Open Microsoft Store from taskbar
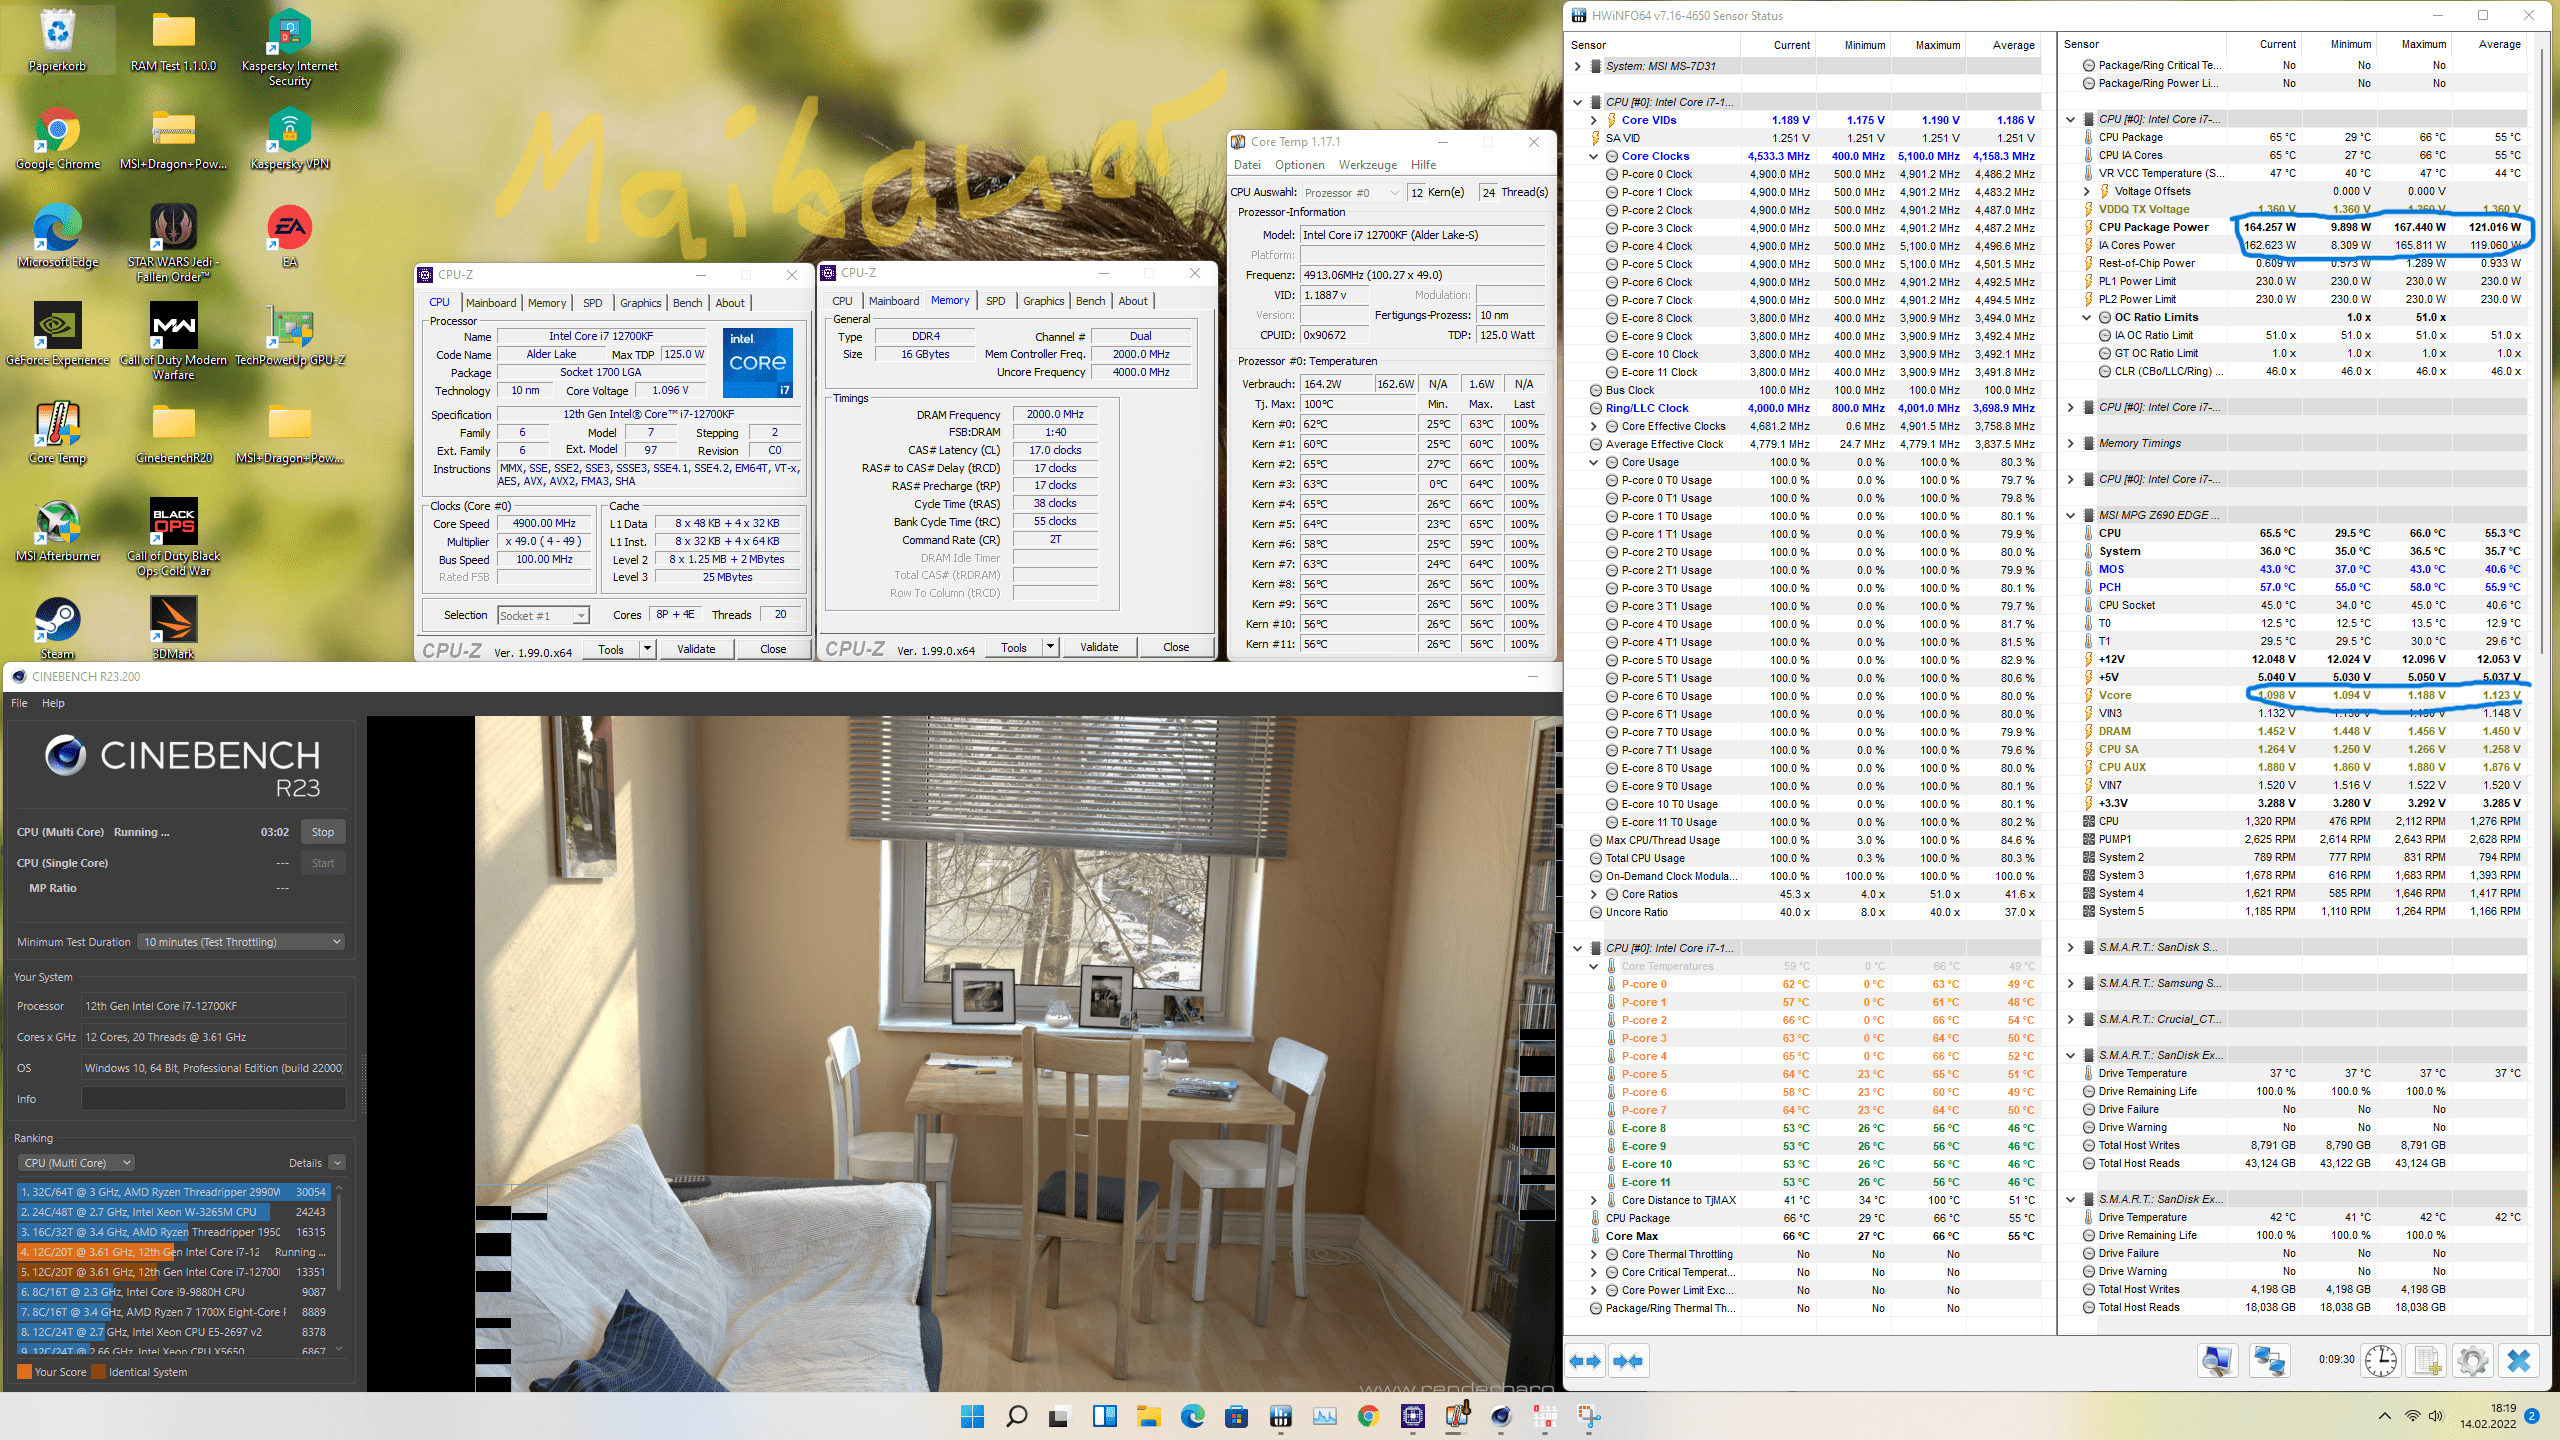 click(x=1236, y=1416)
